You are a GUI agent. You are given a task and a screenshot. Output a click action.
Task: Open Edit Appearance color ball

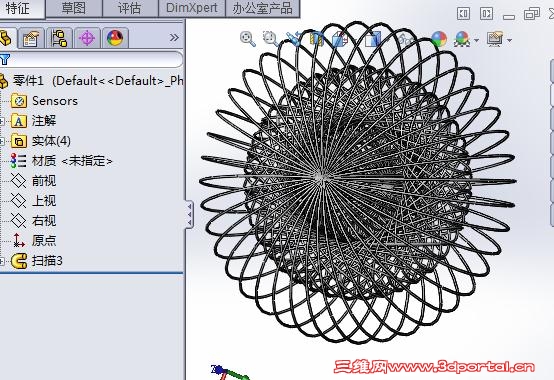pos(439,39)
